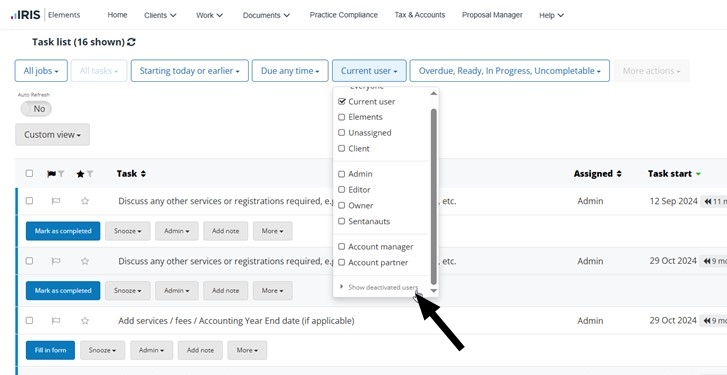The height and width of the screenshot is (375, 727).
Task: Click the filter funnel icon next to the star header
Action: [90, 174]
